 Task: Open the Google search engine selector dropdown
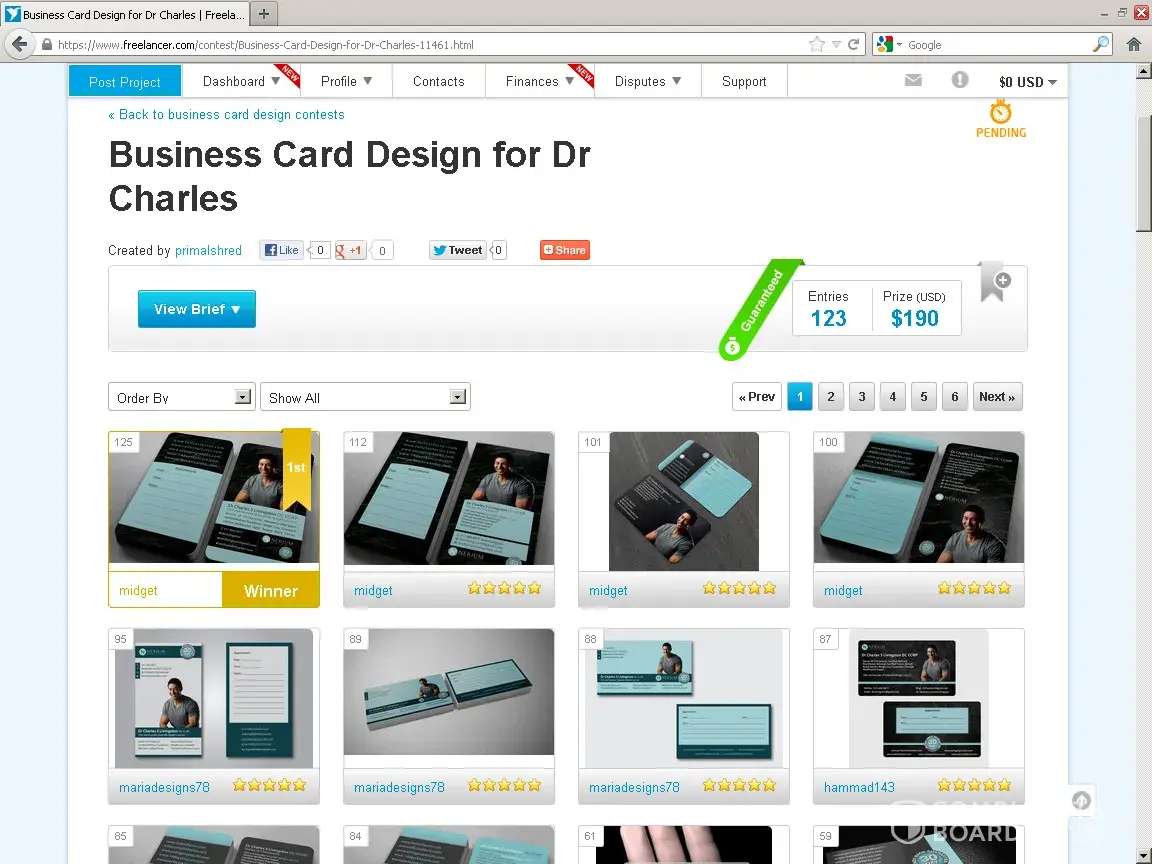888,44
